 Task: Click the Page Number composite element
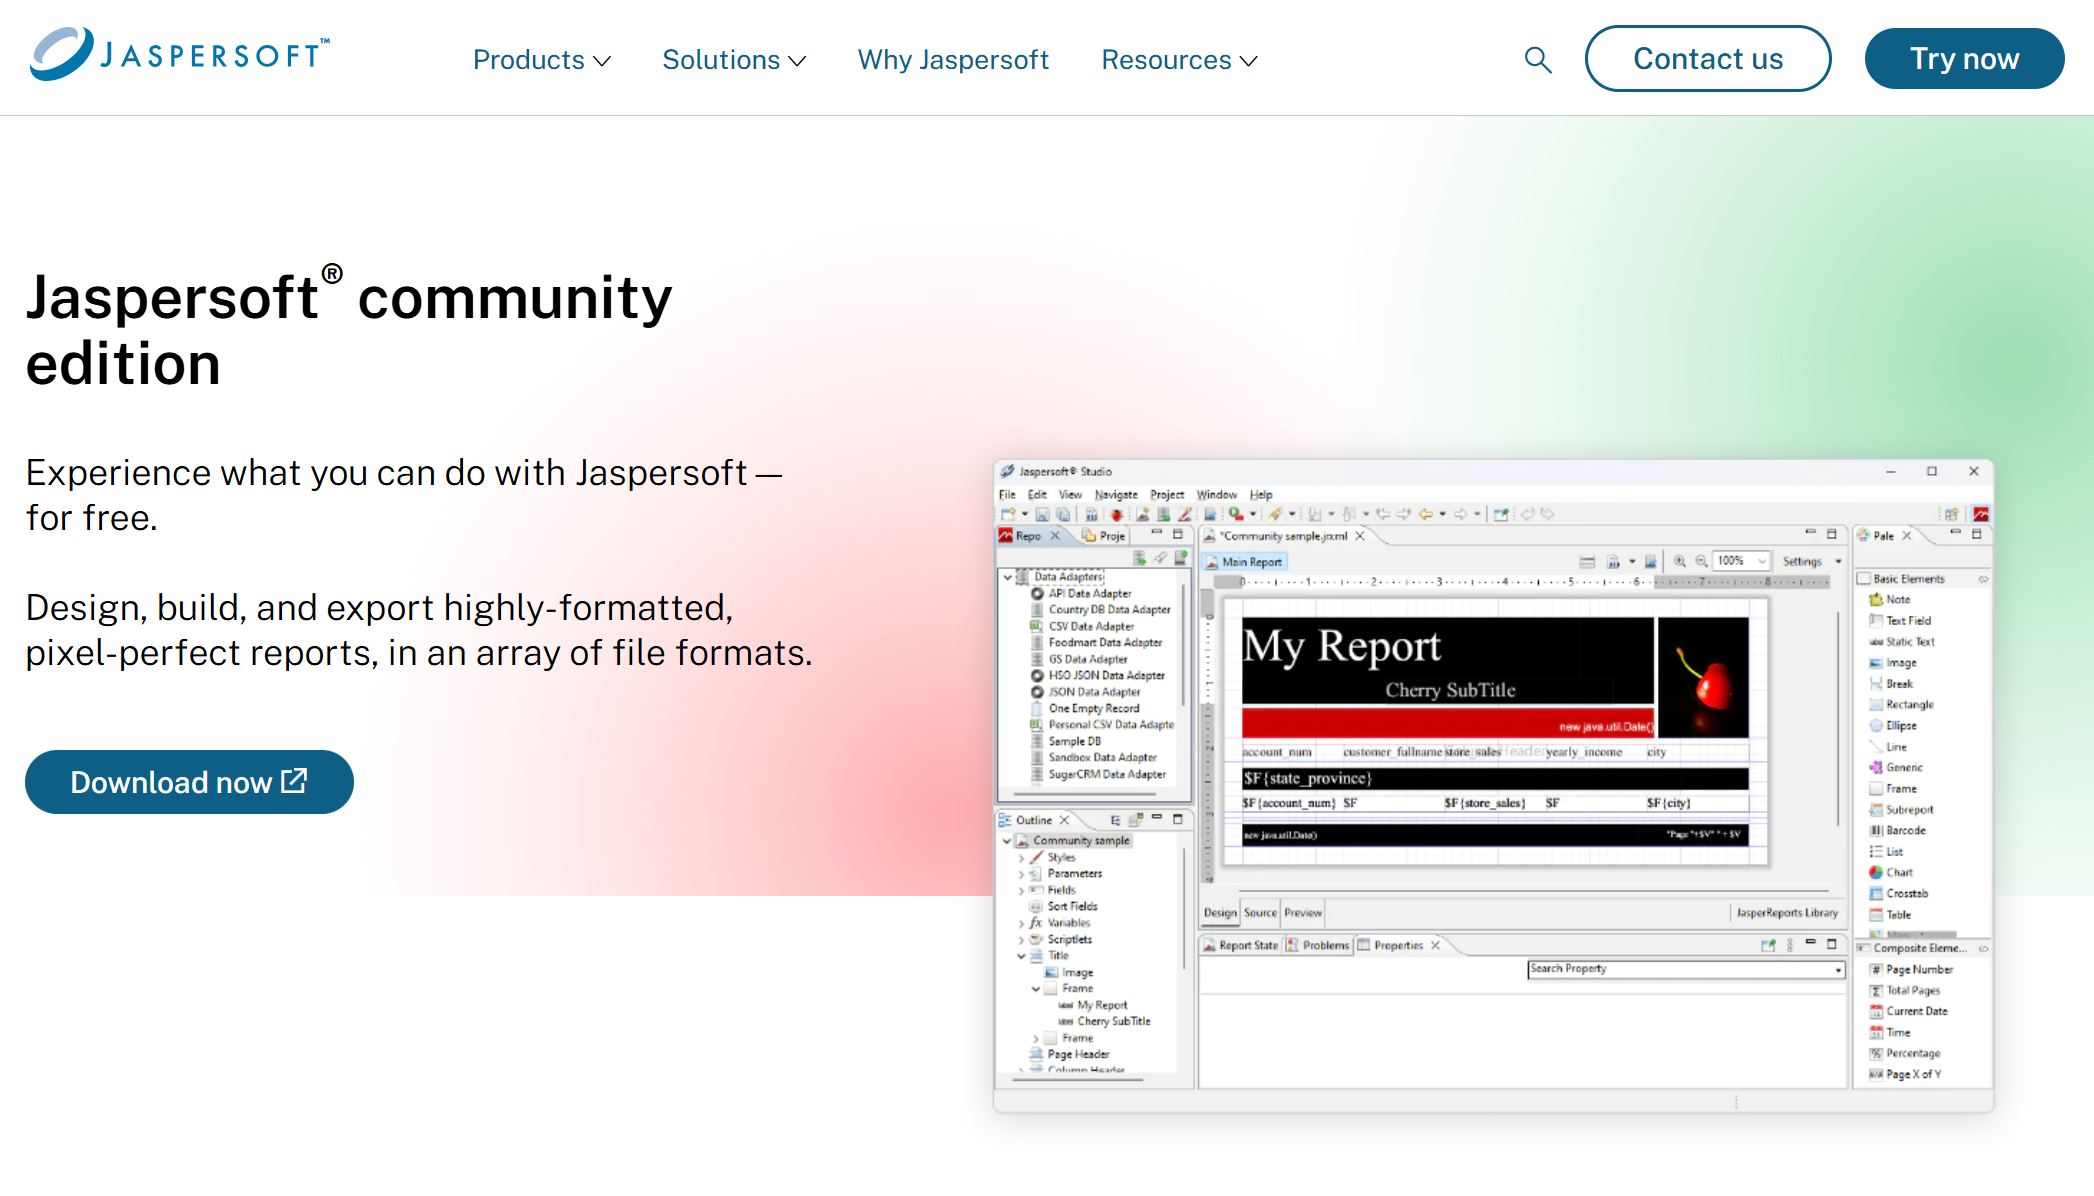1918,969
